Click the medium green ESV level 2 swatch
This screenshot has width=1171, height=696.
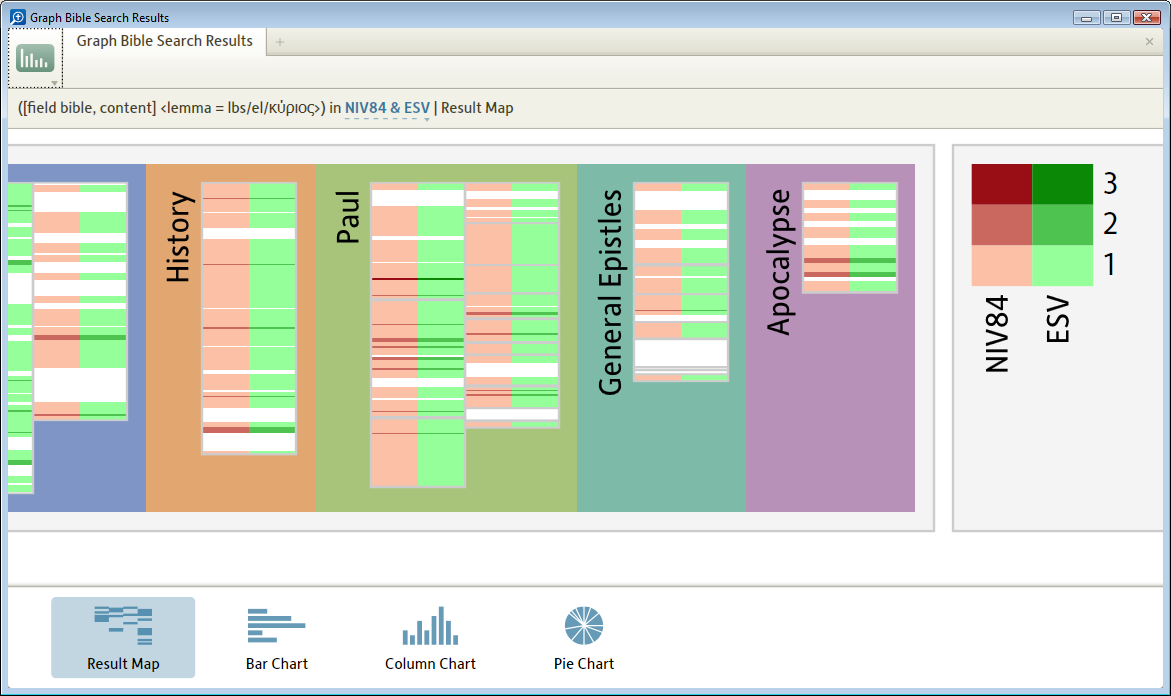(x=1063, y=225)
